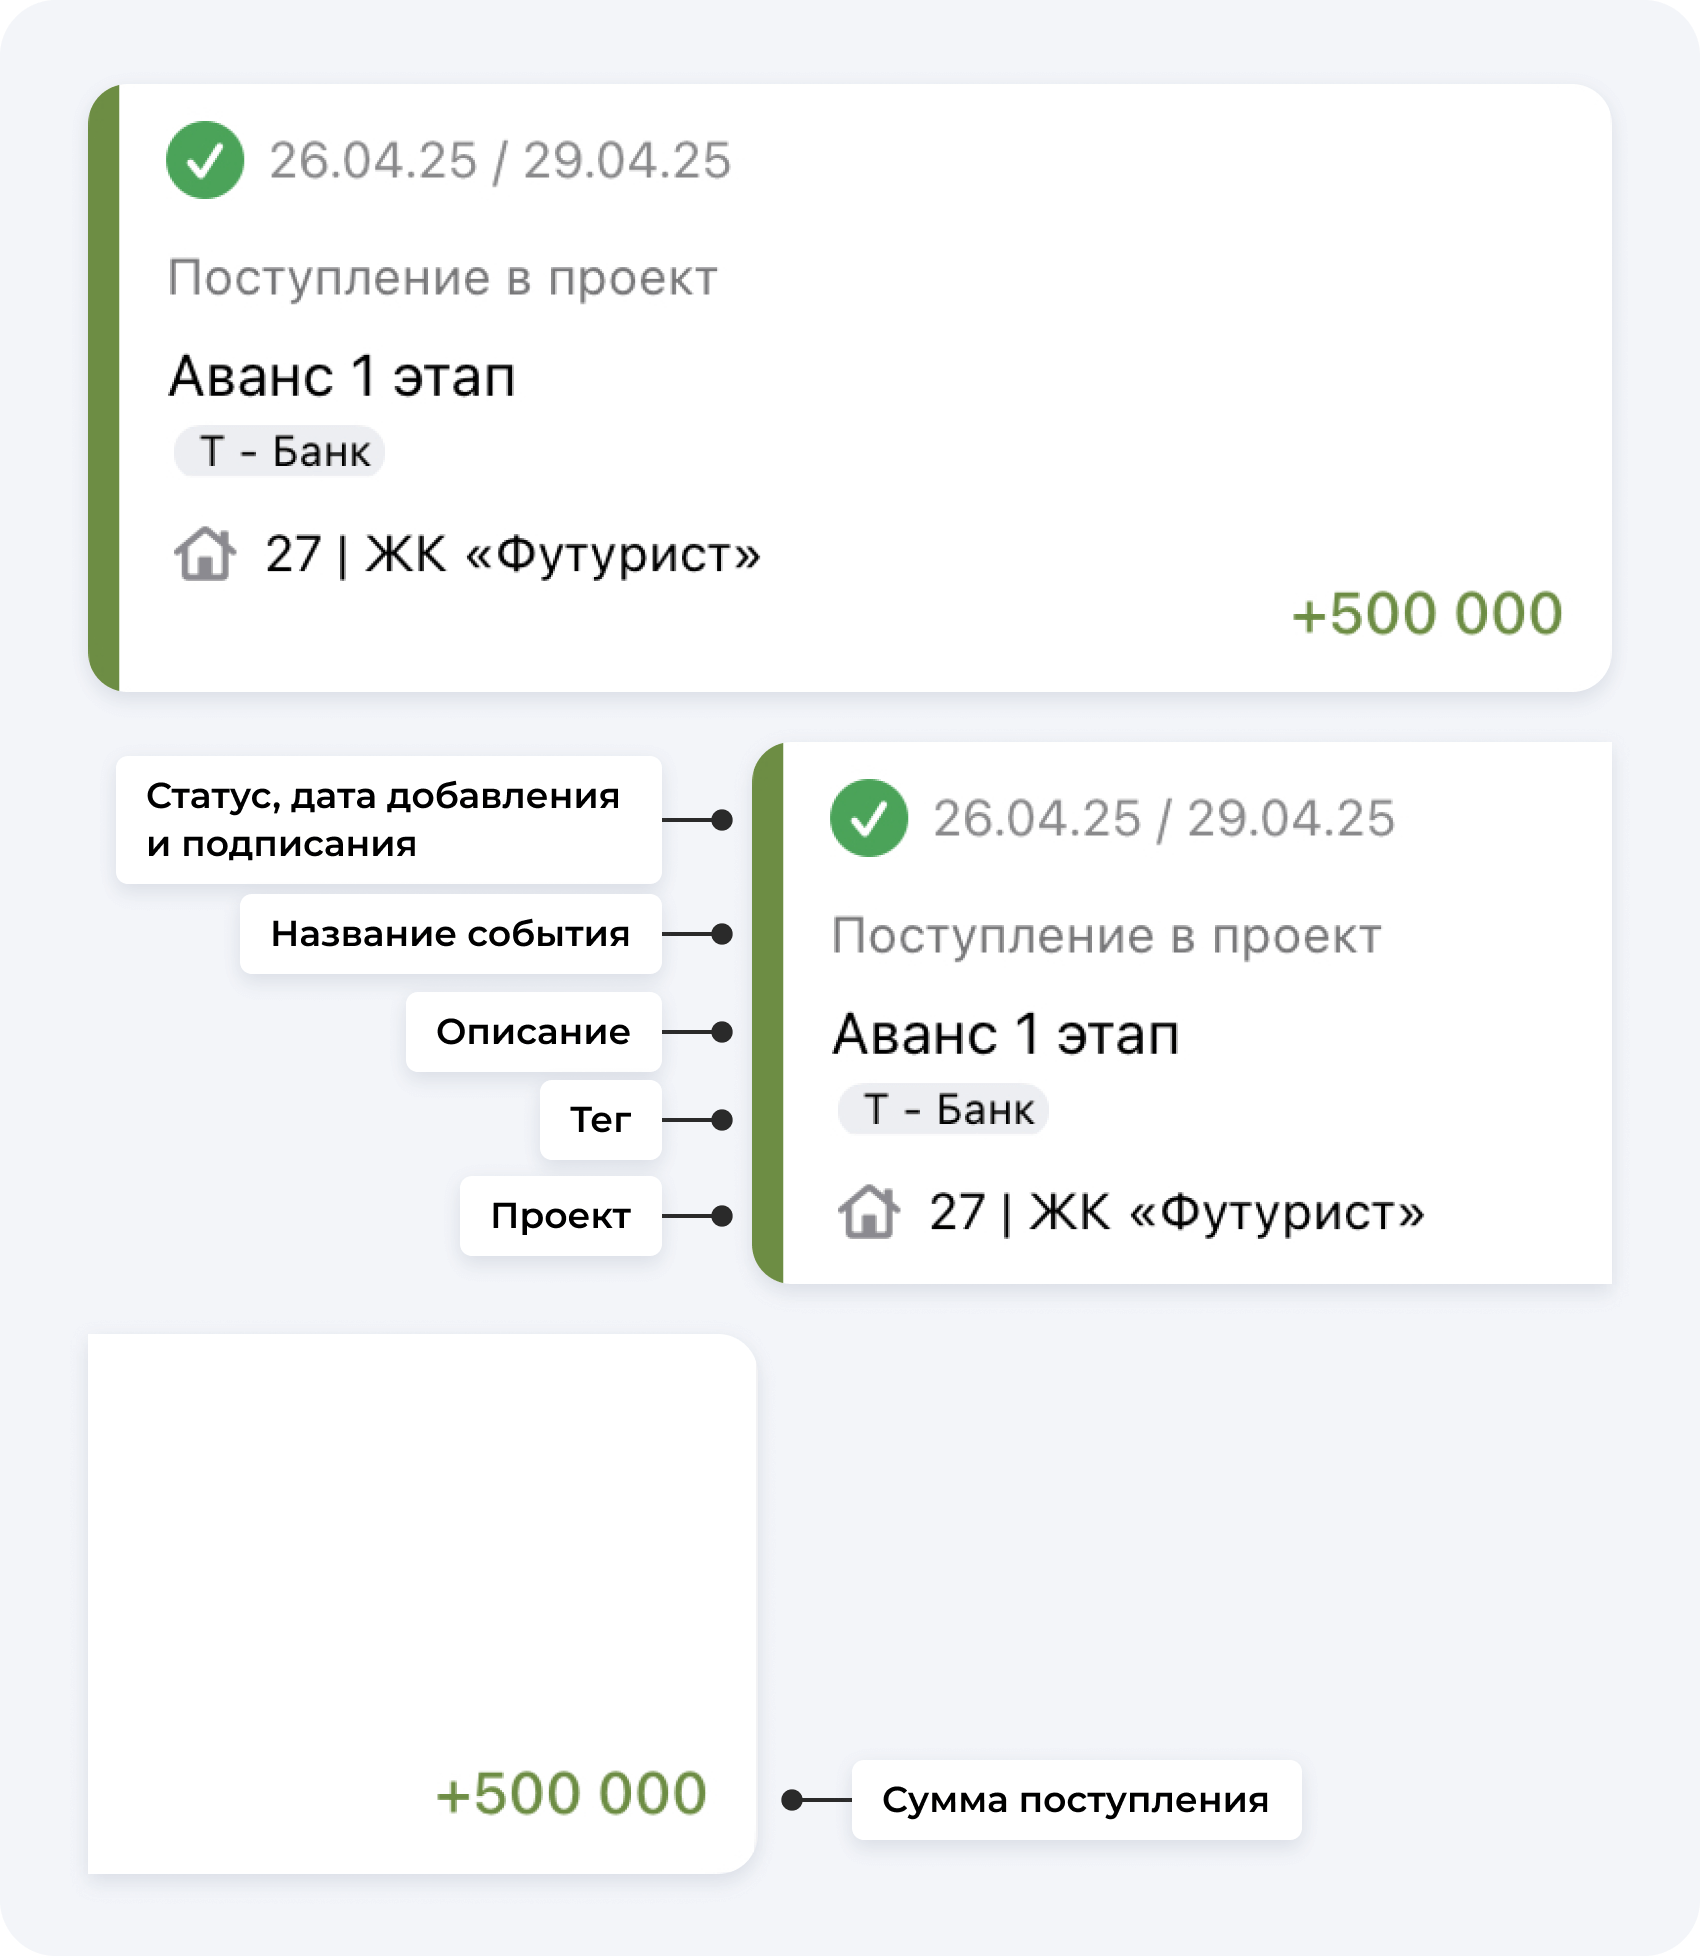Image resolution: width=1700 pixels, height=1956 pixels.
Task: Open project 27 | ЖК «Футурист» in top card
Action: click(513, 554)
